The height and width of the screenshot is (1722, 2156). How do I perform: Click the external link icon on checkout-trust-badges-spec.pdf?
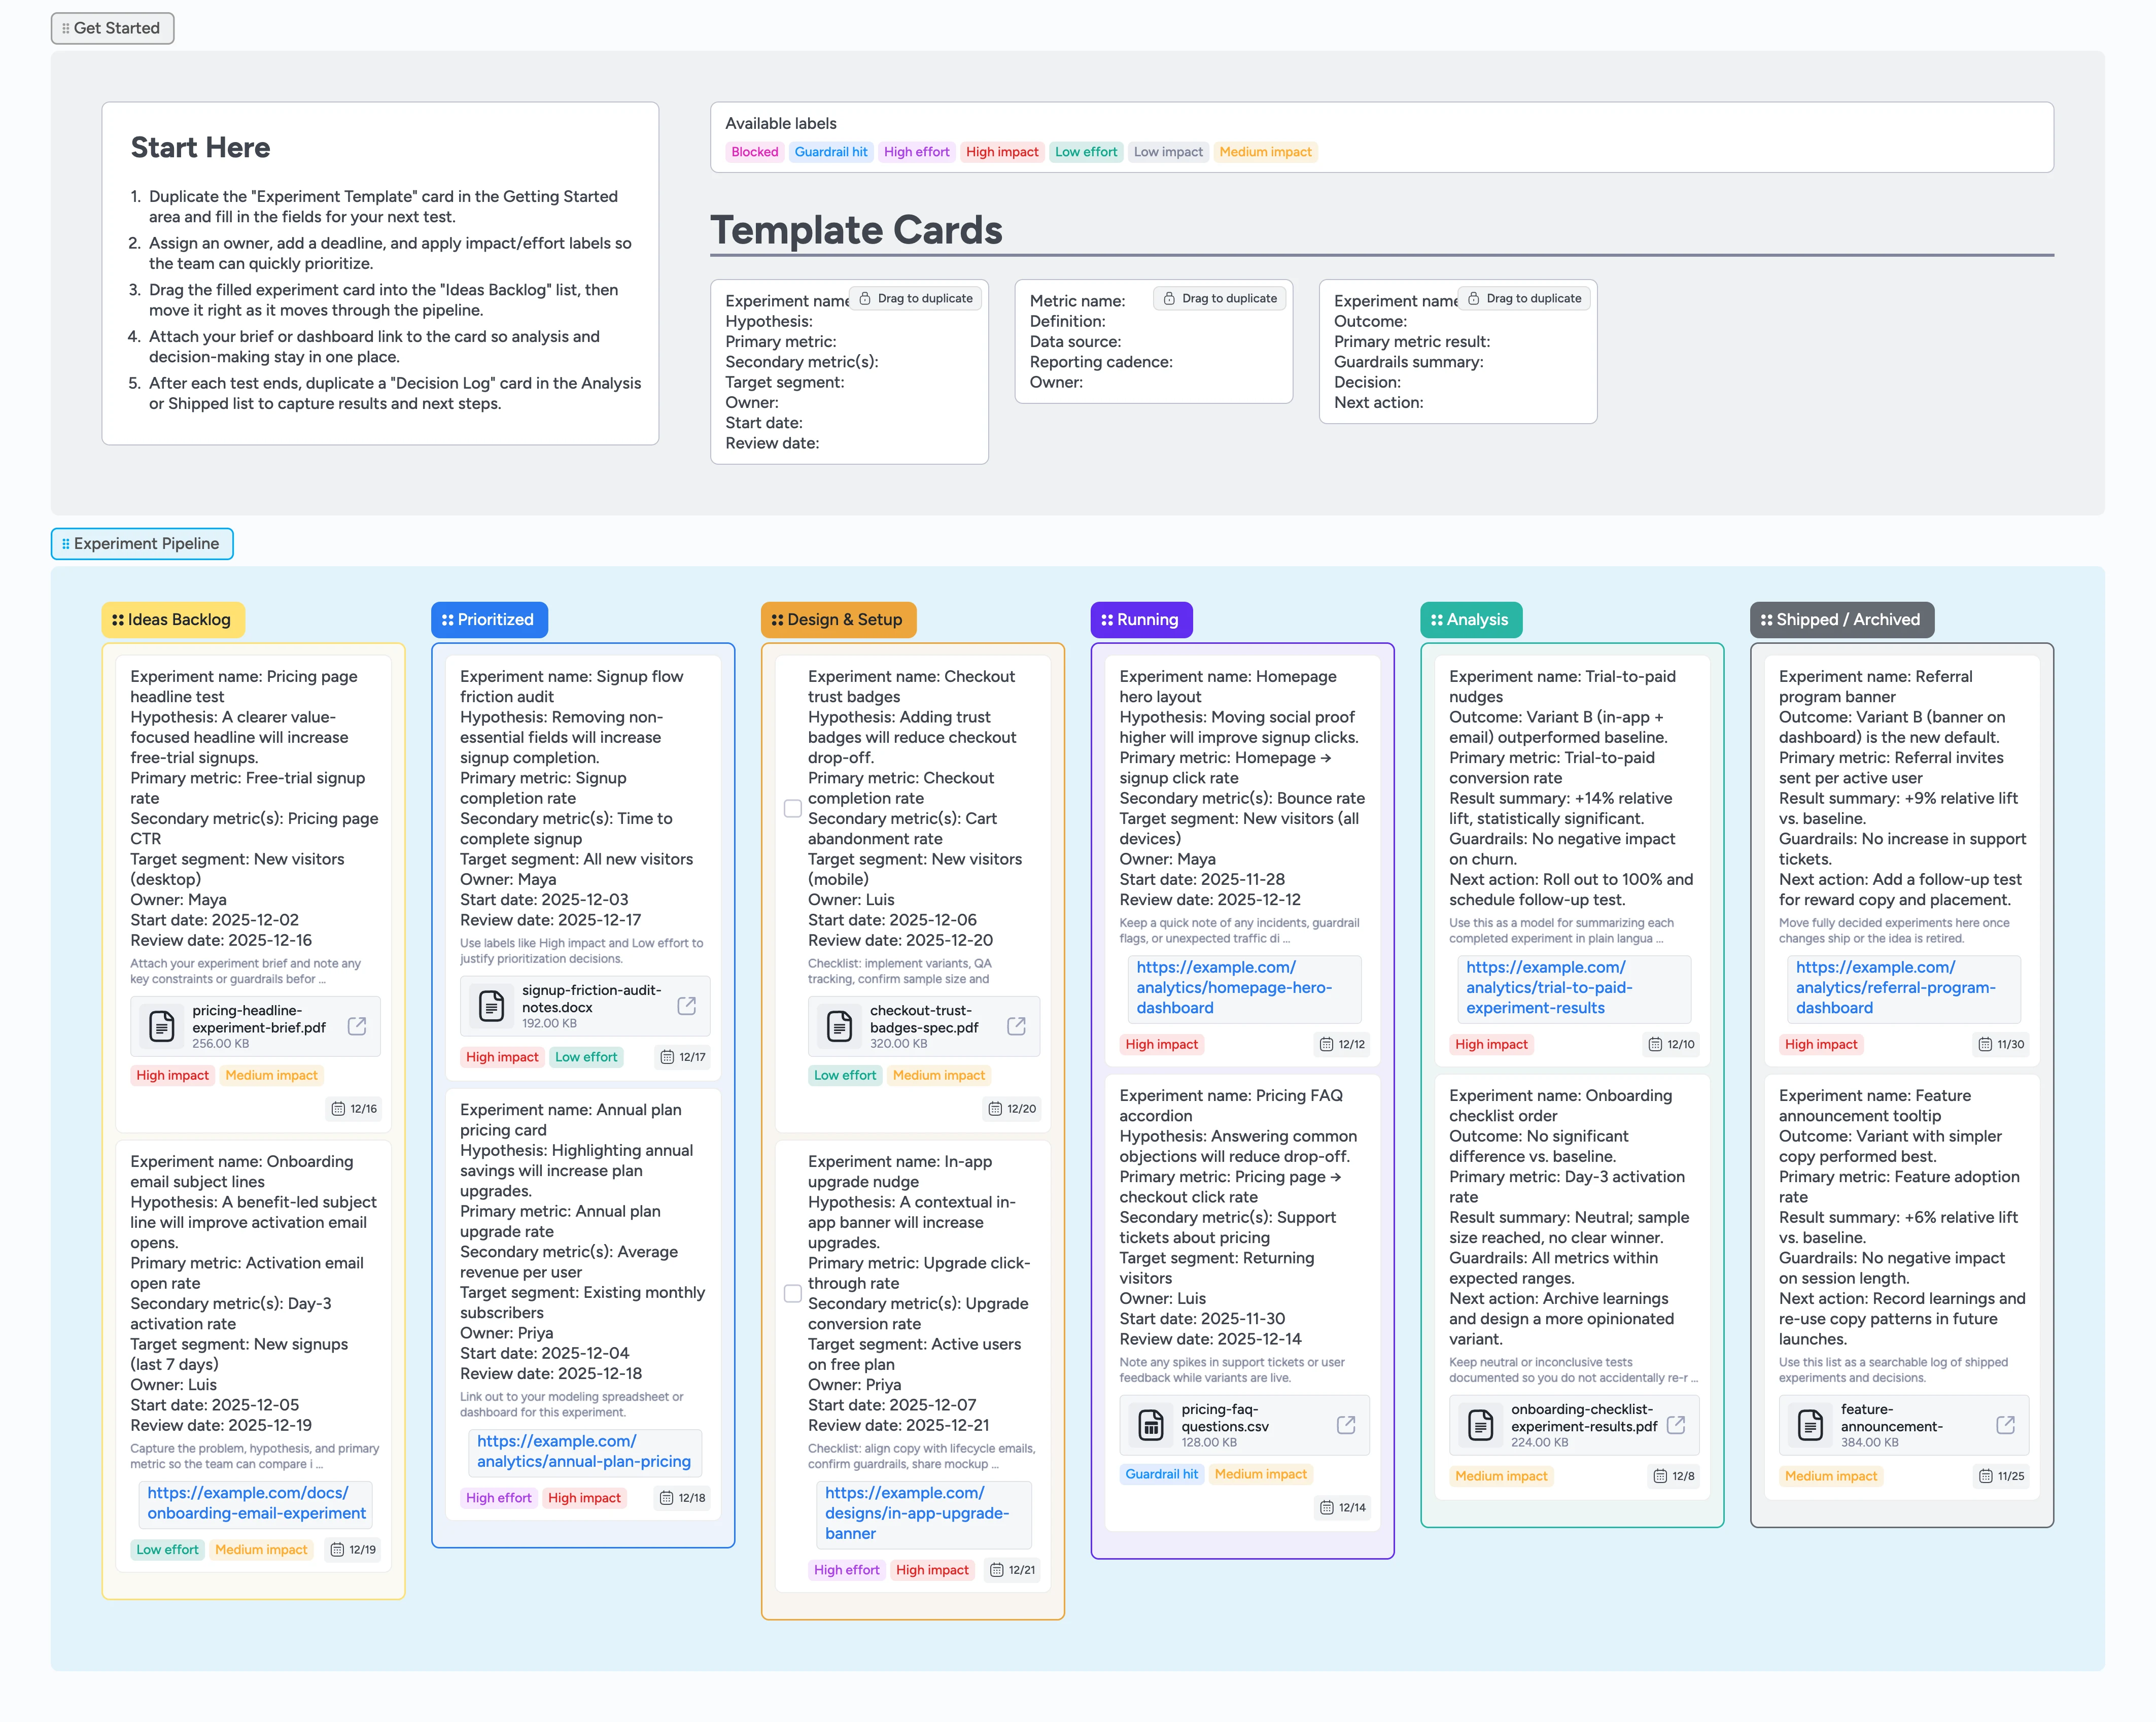(1017, 1025)
